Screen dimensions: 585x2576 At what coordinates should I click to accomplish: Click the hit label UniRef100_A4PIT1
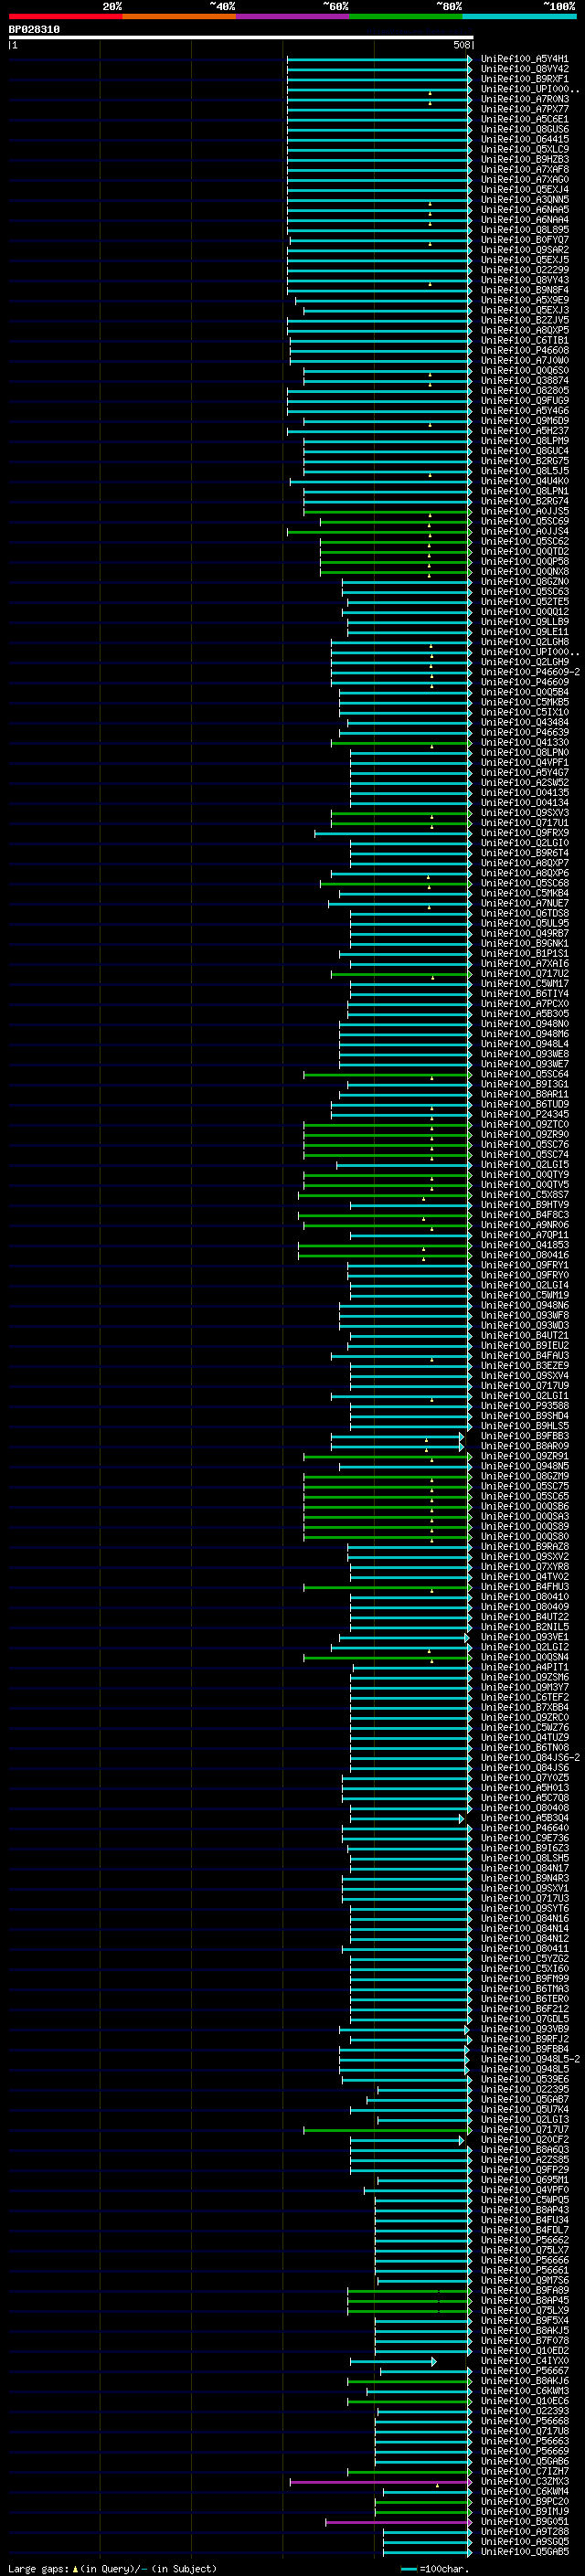tap(524, 1667)
